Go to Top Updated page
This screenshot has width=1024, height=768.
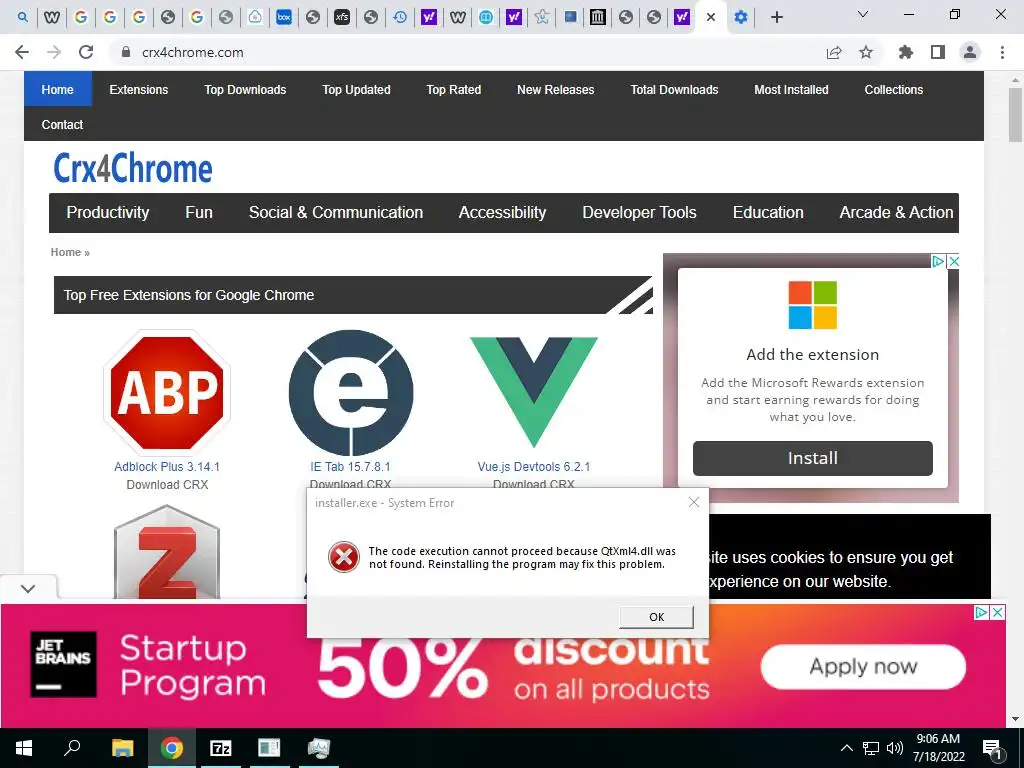(356, 89)
